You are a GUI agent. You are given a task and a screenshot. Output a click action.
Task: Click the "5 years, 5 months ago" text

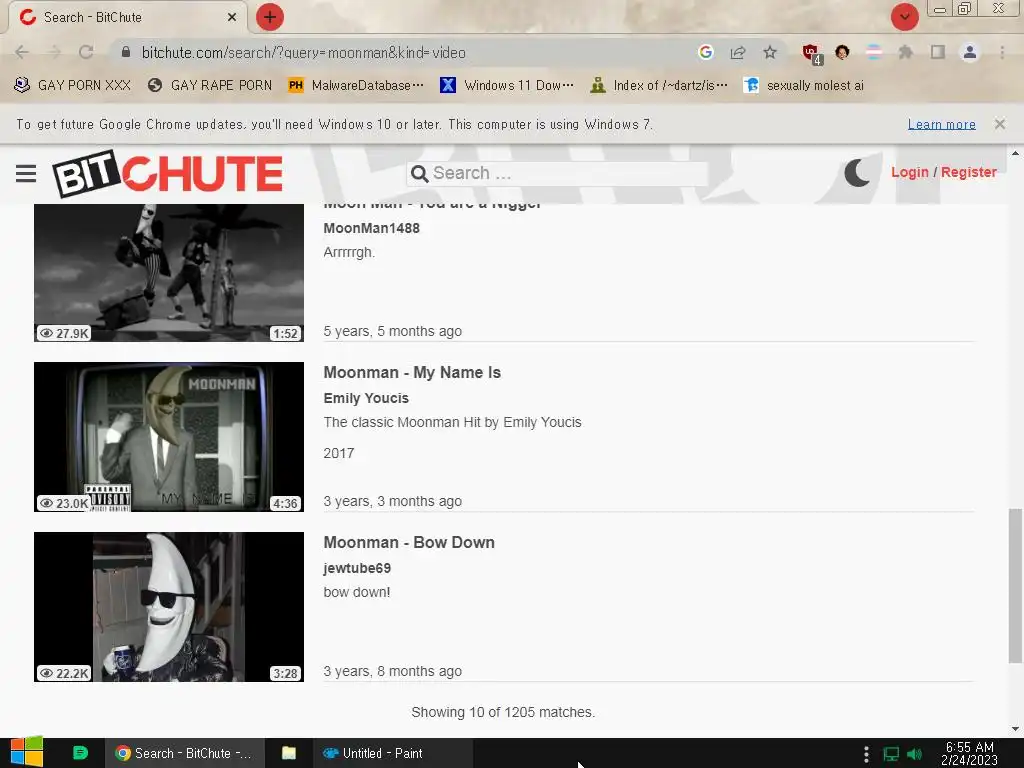392,331
